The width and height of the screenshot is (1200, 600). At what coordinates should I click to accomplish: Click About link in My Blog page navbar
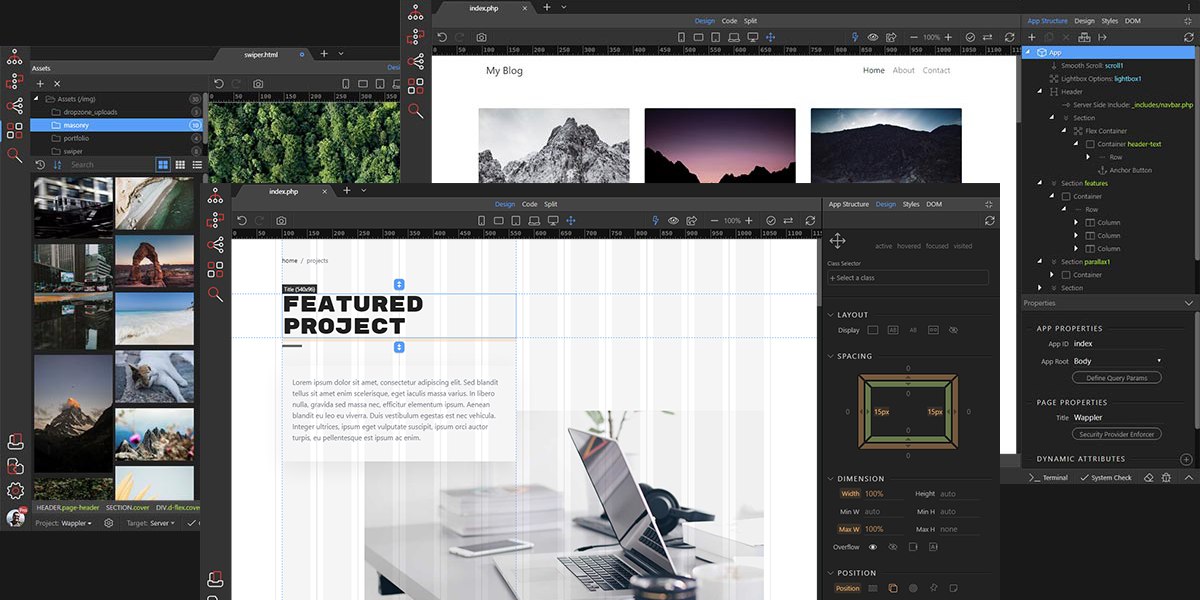904,71
